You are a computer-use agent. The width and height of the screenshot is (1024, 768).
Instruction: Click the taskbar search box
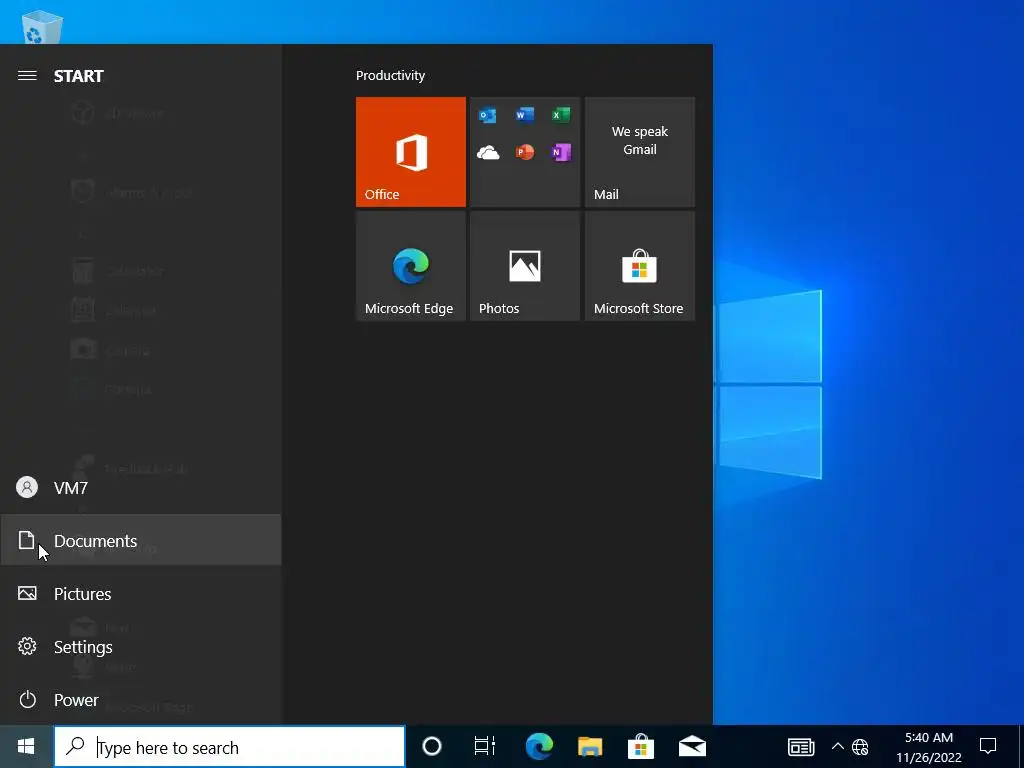pyautogui.click(x=229, y=746)
